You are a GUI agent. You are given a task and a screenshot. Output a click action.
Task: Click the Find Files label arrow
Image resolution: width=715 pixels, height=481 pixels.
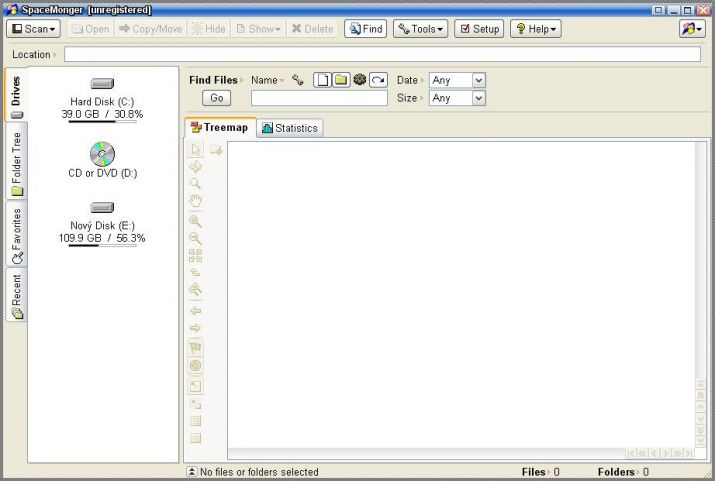pos(242,80)
